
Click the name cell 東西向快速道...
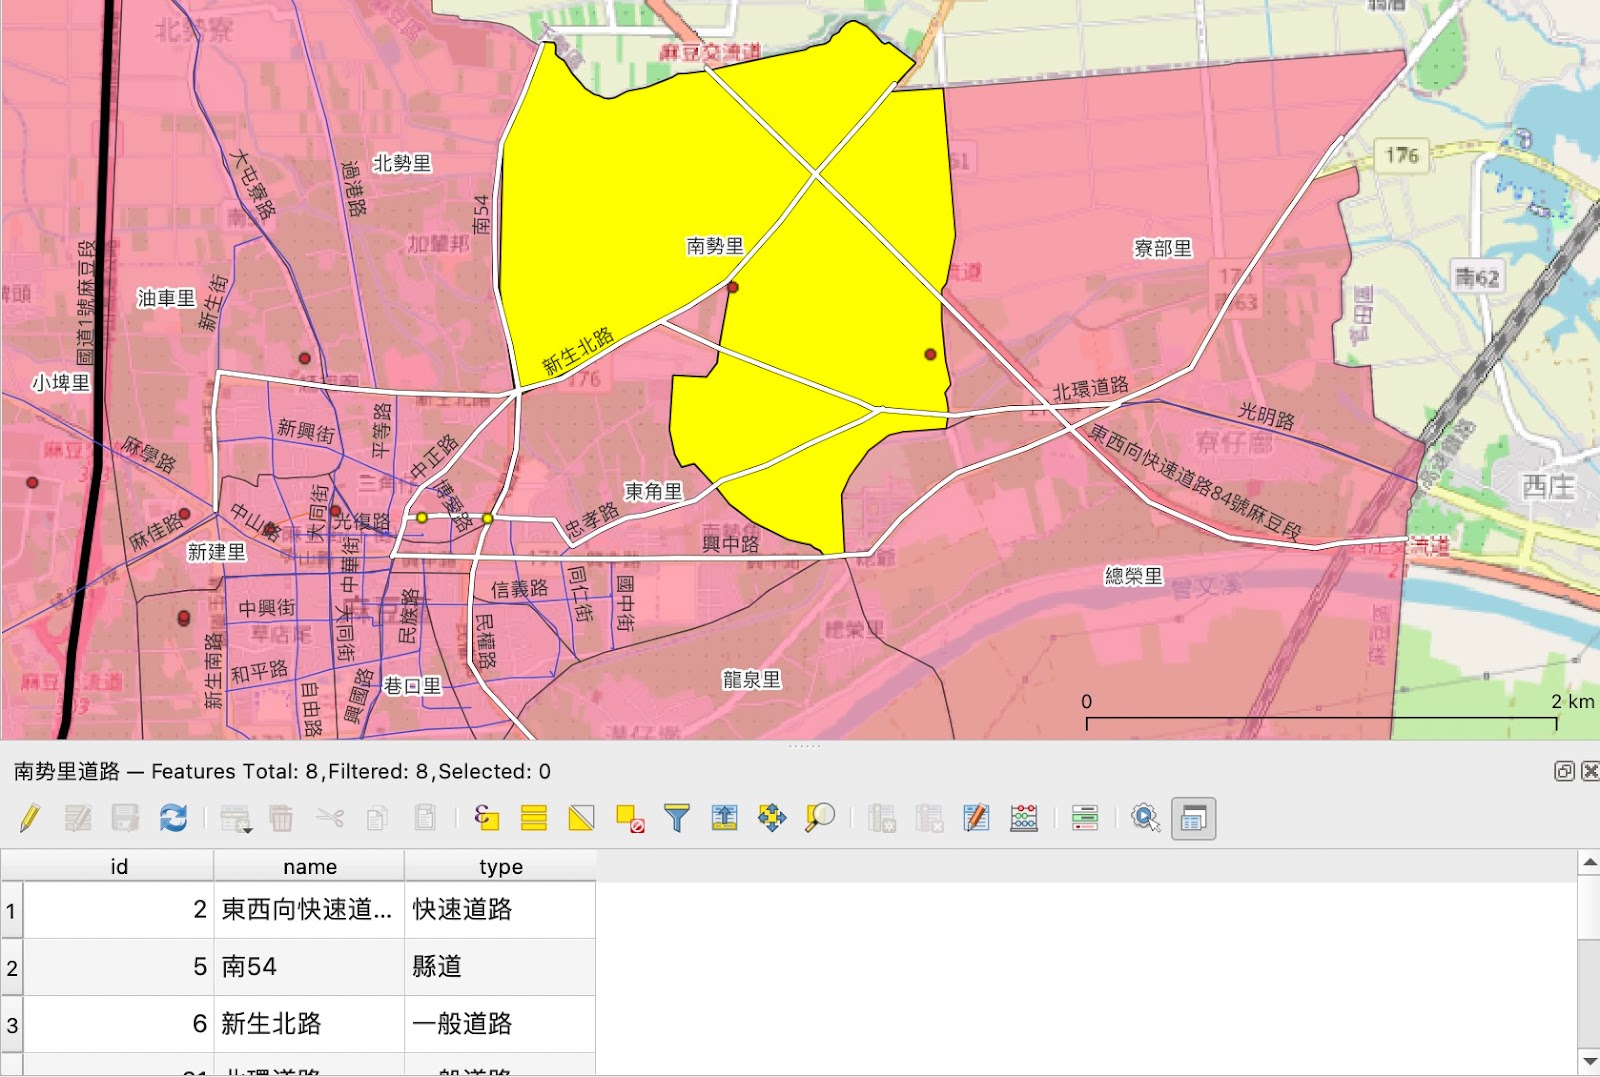click(309, 910)
